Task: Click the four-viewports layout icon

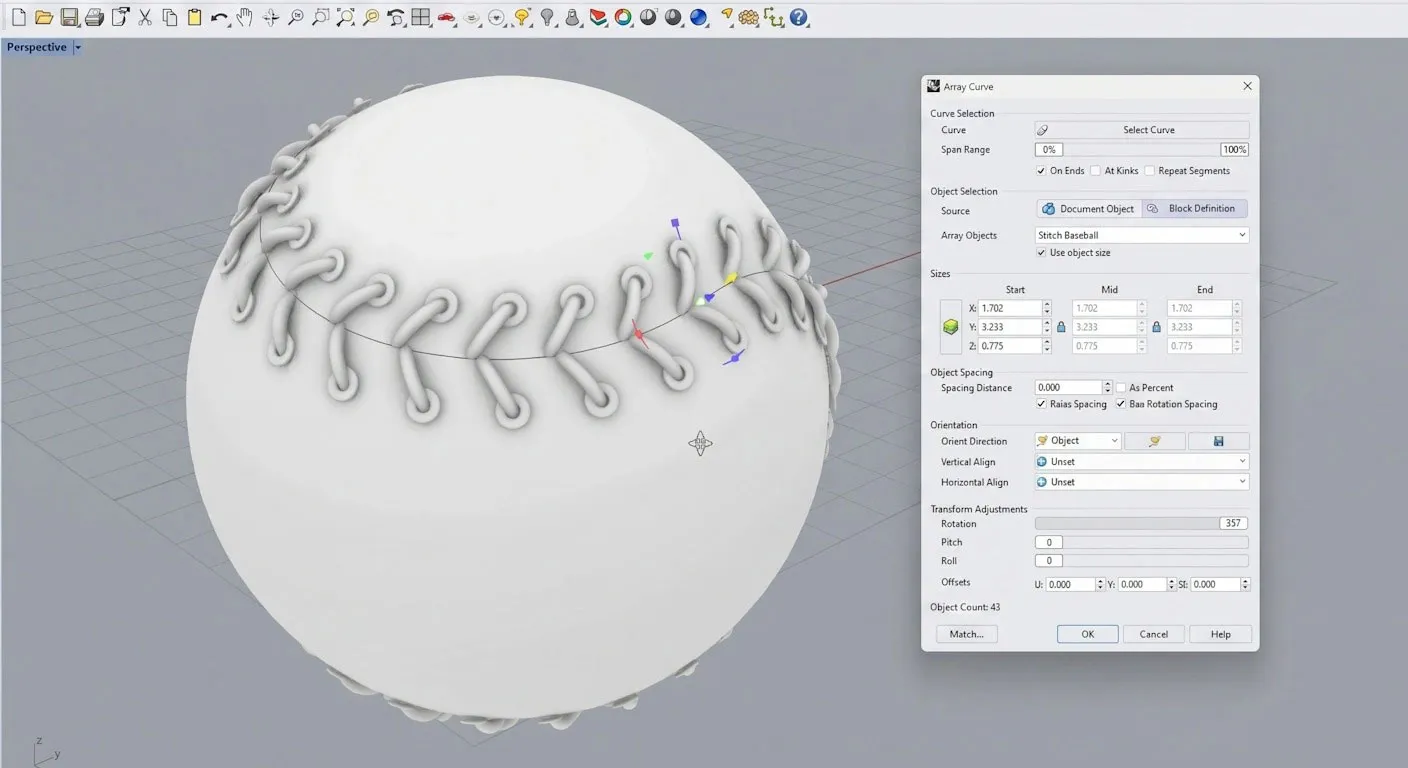Action: (421, 16)
